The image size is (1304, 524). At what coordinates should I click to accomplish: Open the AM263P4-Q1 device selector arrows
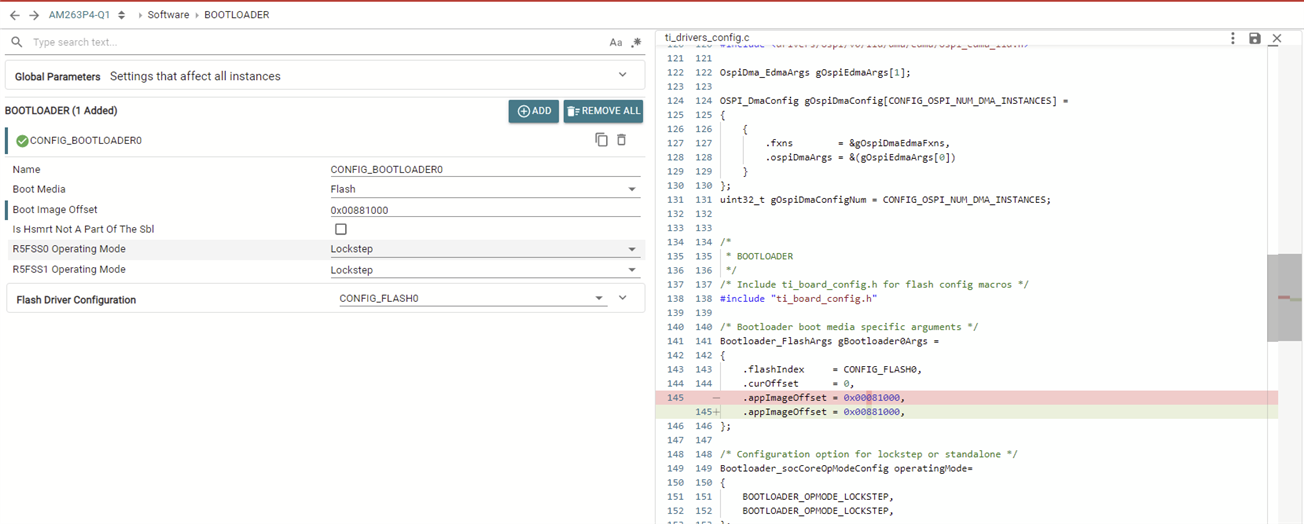tap(122, 15)
